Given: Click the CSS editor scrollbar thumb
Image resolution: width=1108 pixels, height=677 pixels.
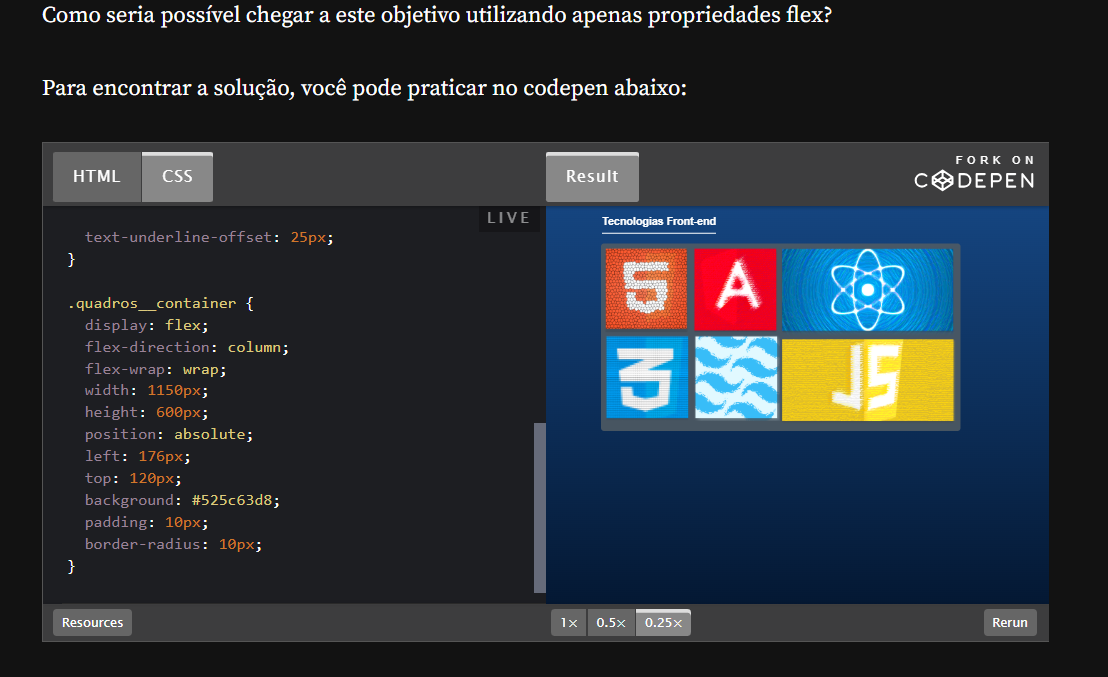Looking at the screenshot, I should pyautogui.click(x=540, y=507).
